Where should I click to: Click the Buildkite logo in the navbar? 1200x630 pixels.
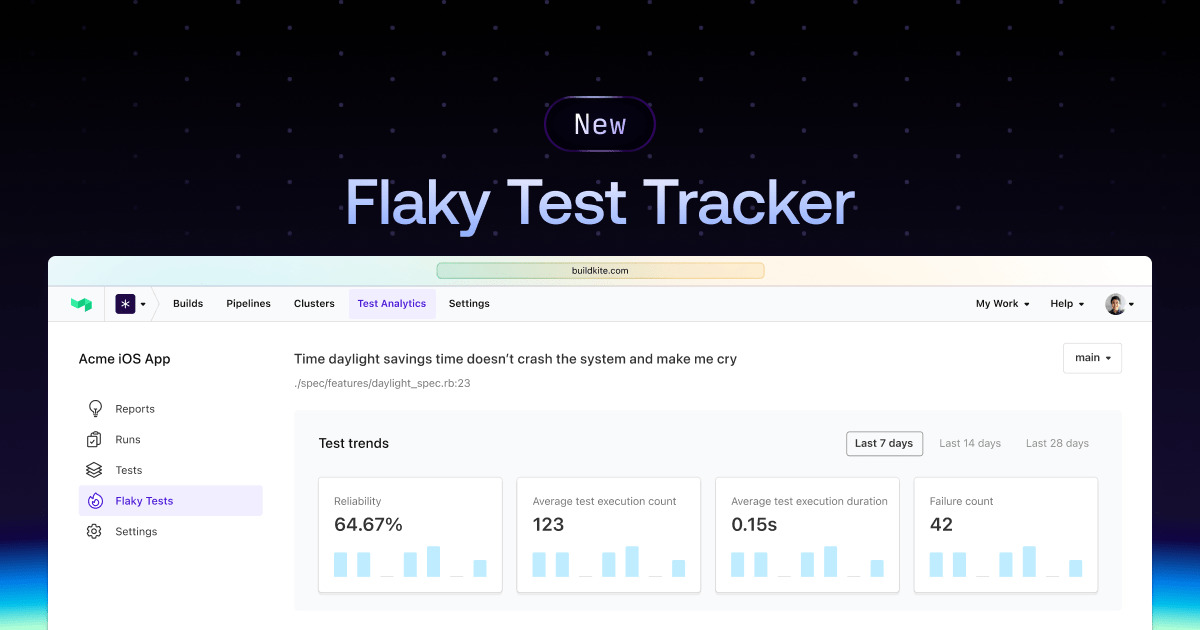tap(80, 303)
